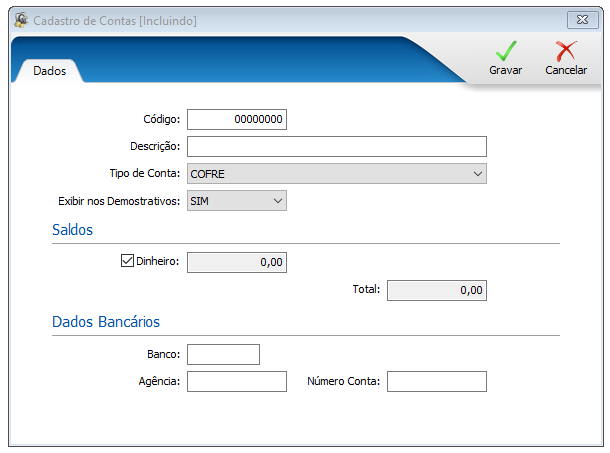Image resolution: width=610 pixels, height=453 pixels.
Task: Click the Agência text field
Action: pyautogui.click(x=237, y=381)
